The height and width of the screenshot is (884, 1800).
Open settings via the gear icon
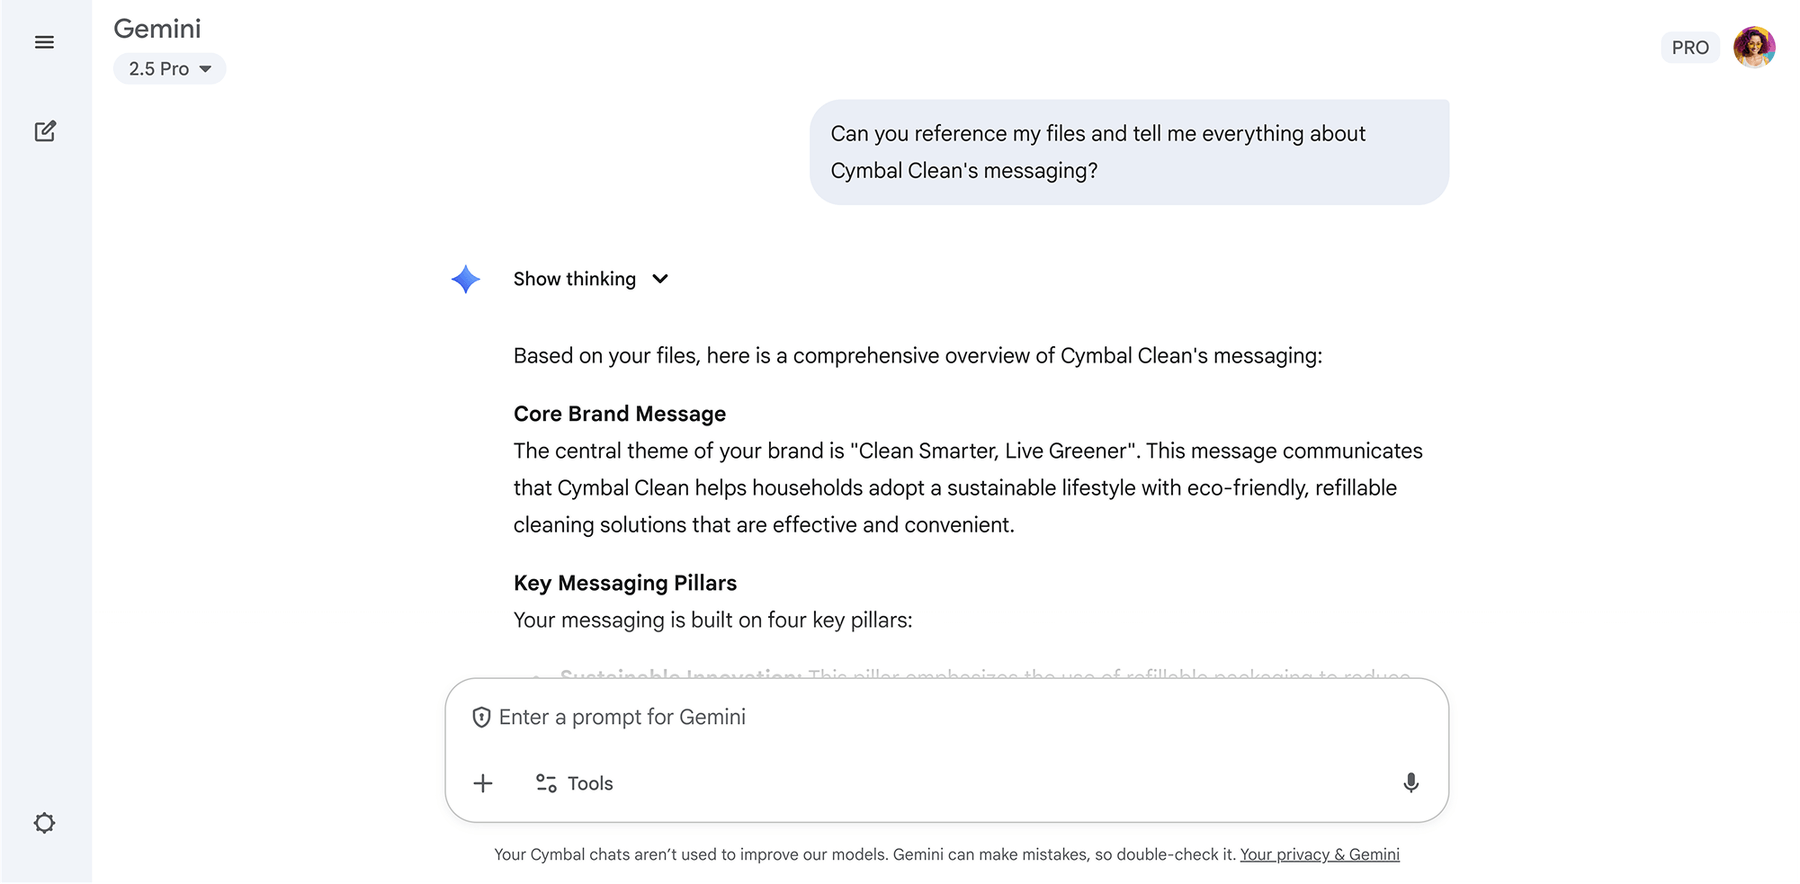44,823
